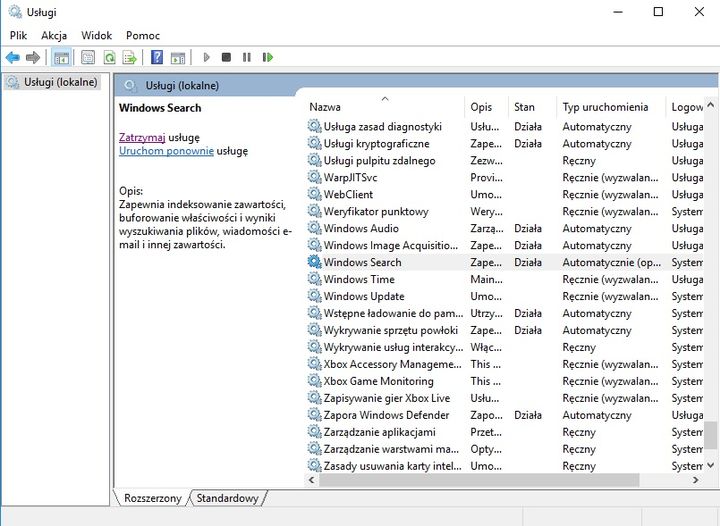720x526 pixels.
Task: Select Usługi (lokalne) in the left tree
Action: tap(52, 82)
